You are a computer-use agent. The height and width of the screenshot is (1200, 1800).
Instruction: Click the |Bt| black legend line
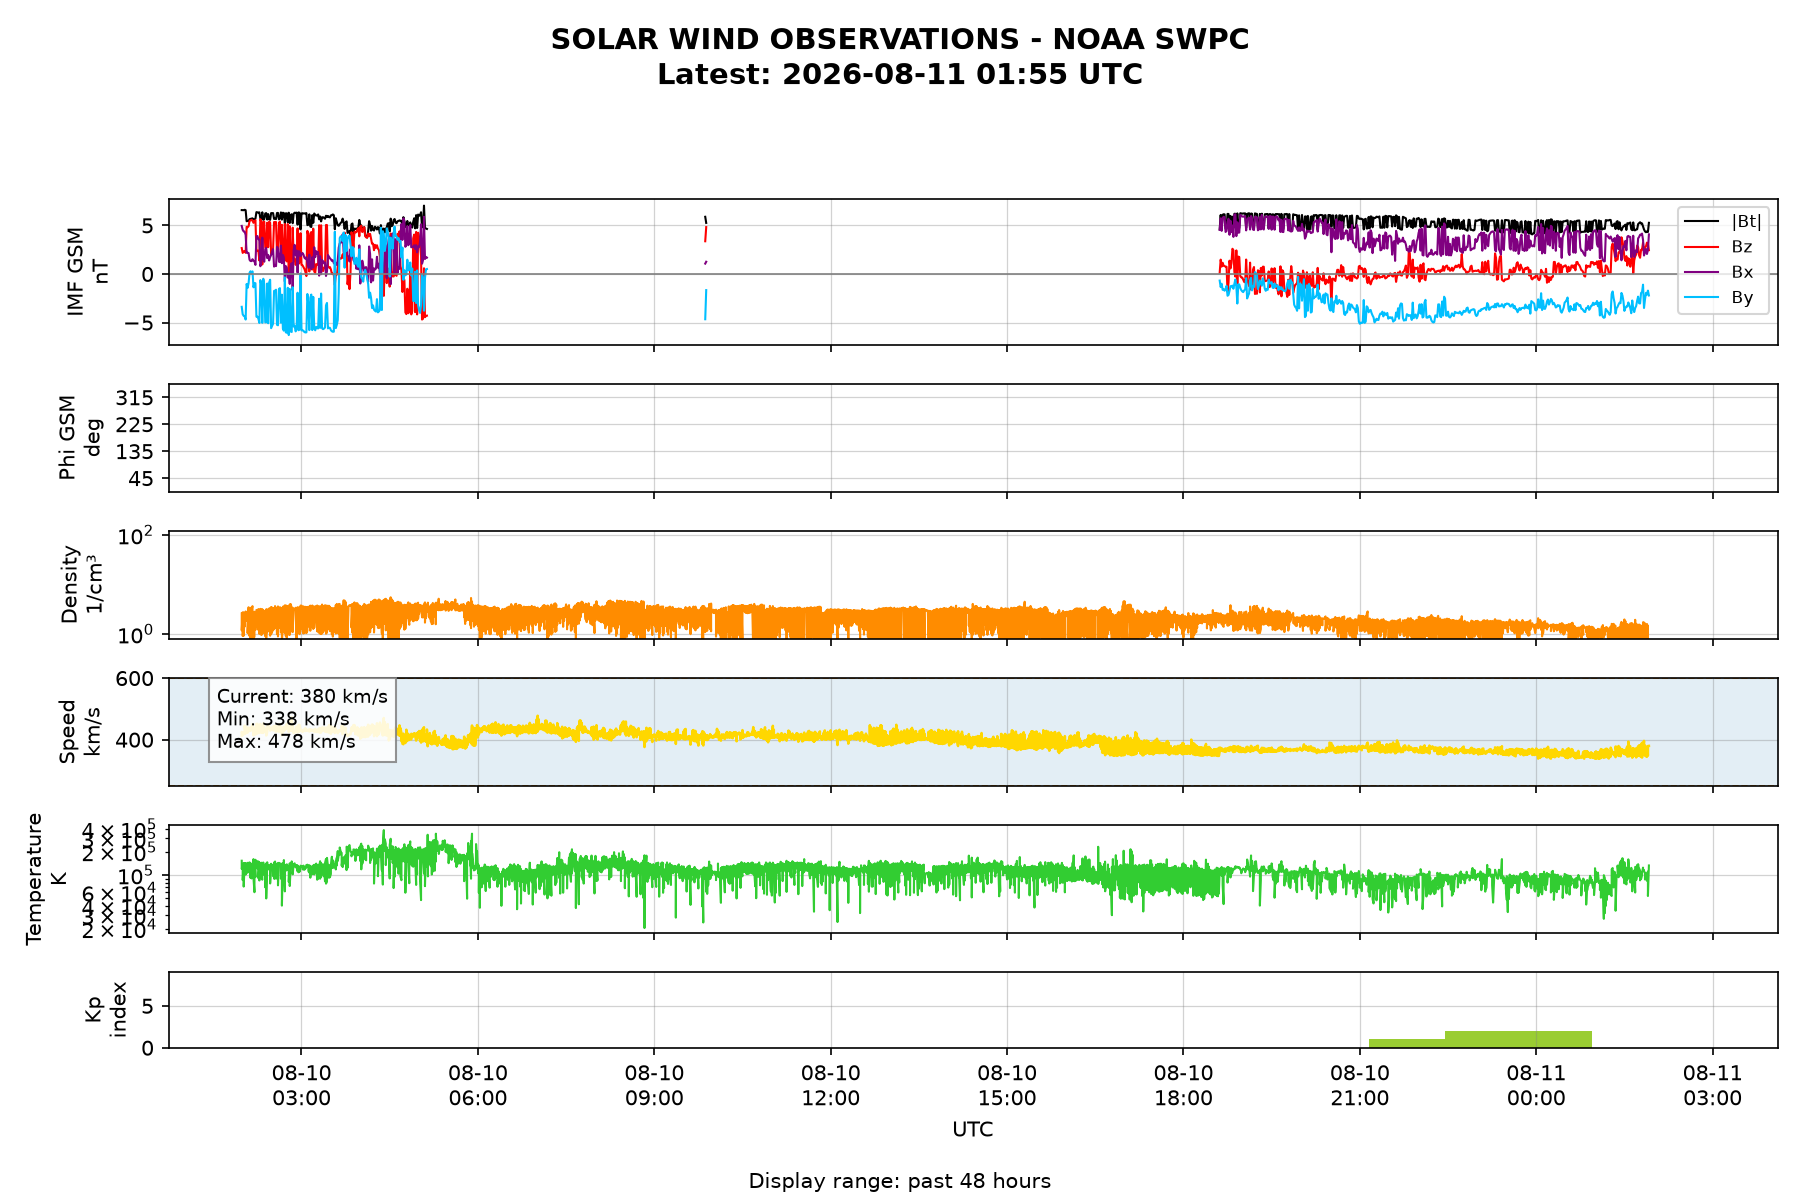click(x=1702, y=221)
